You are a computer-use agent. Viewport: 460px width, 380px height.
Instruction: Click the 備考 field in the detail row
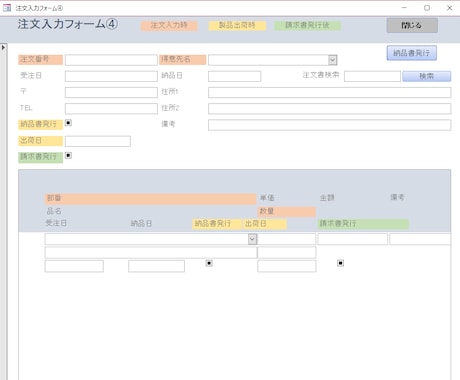(420, 239)
